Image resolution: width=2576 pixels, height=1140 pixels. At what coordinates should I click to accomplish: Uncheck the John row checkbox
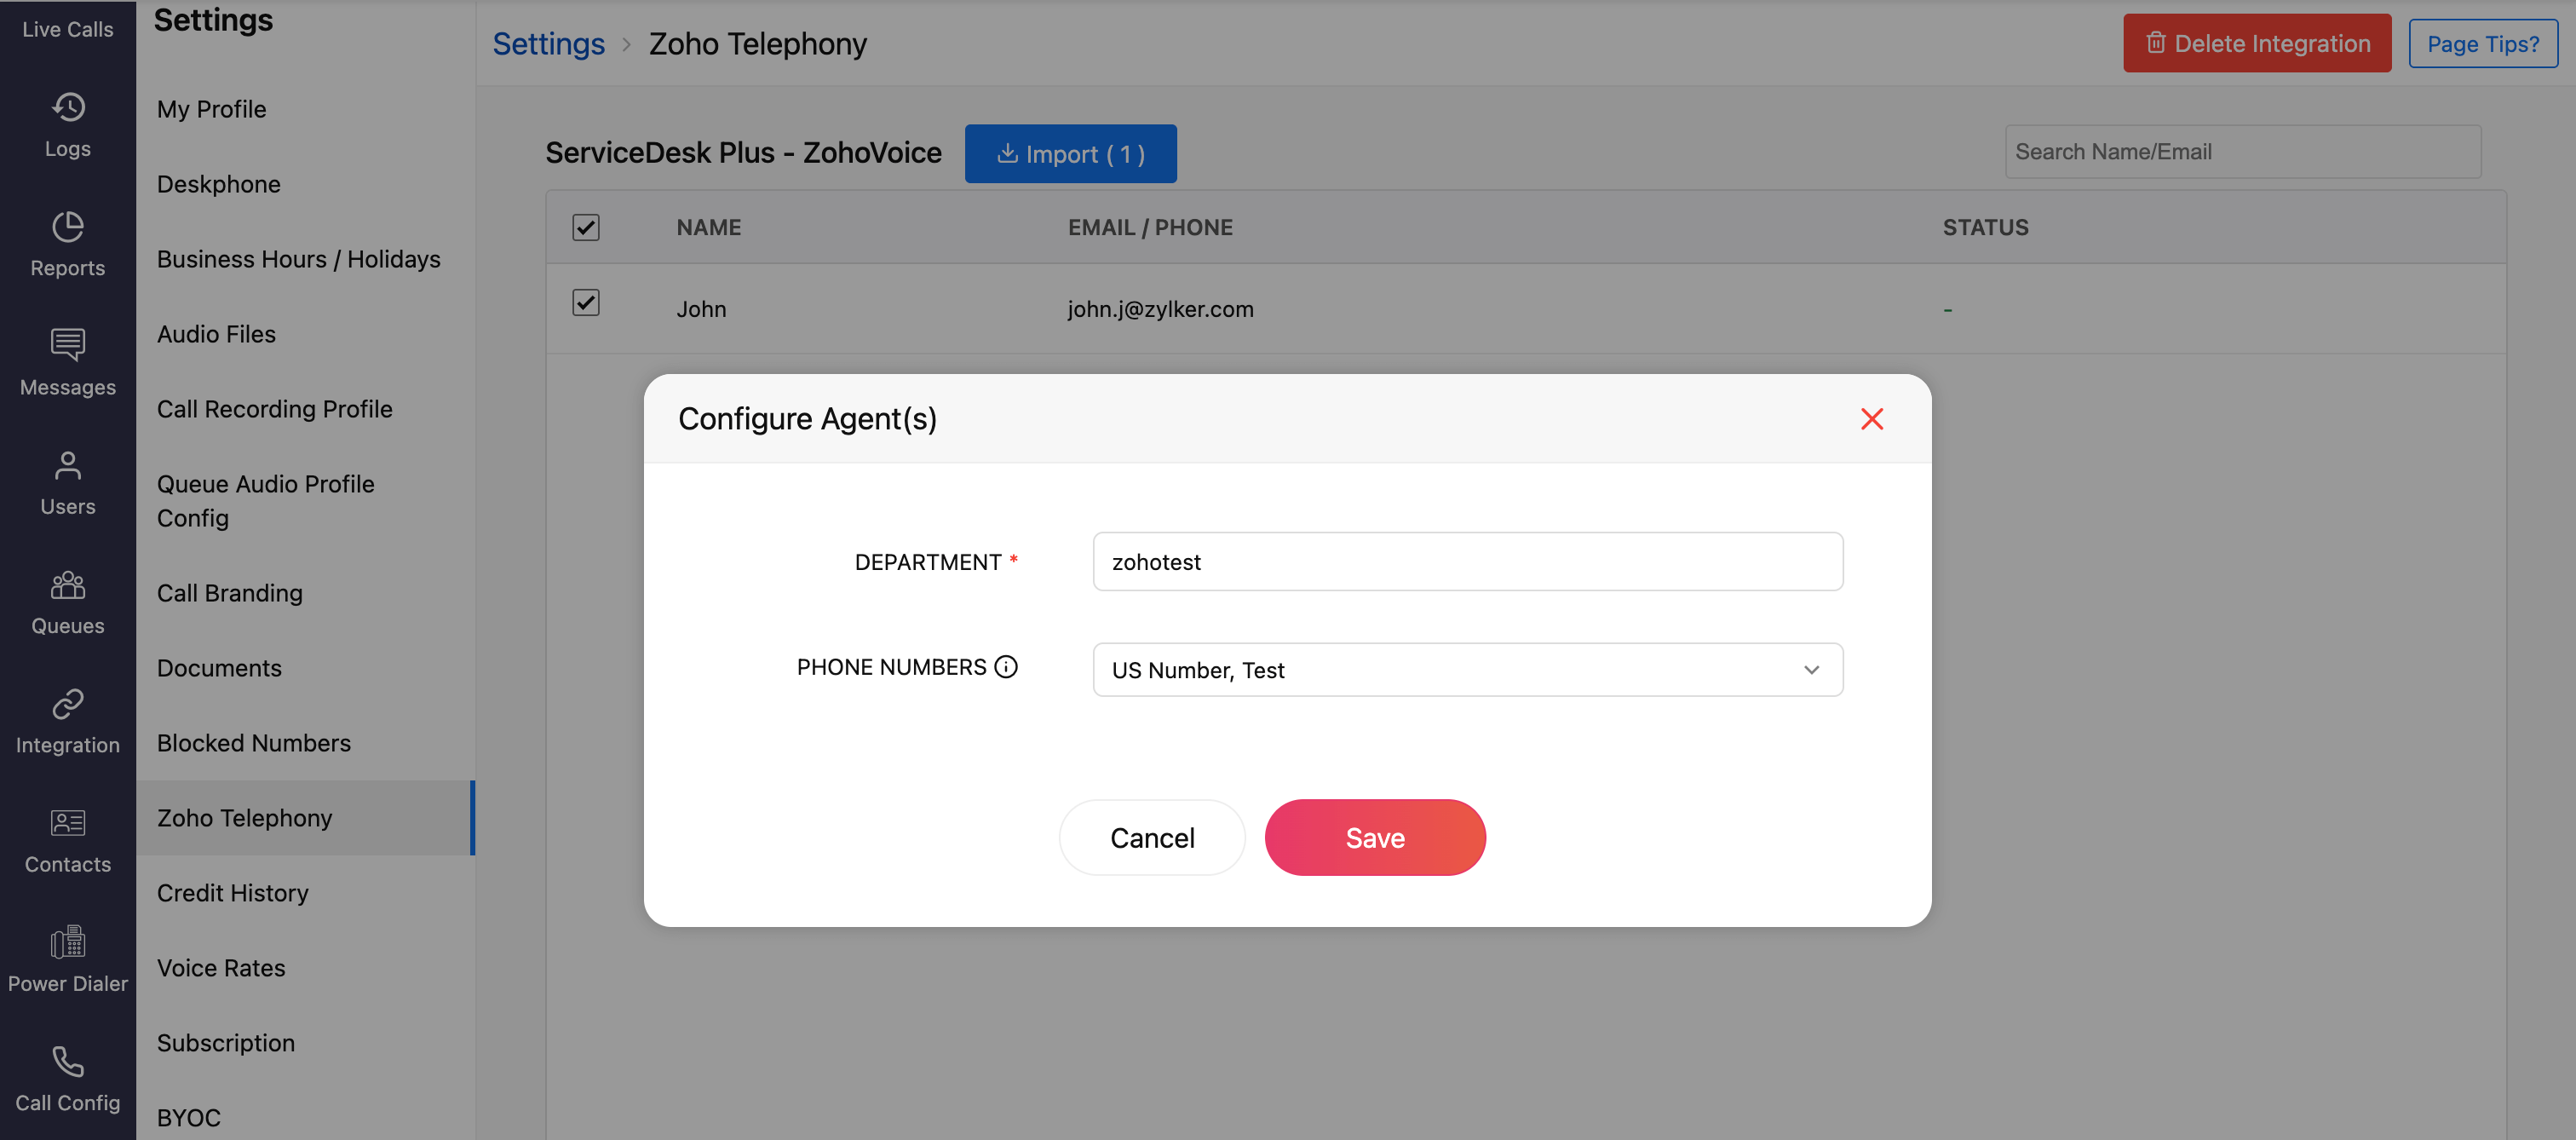point(586,303)
